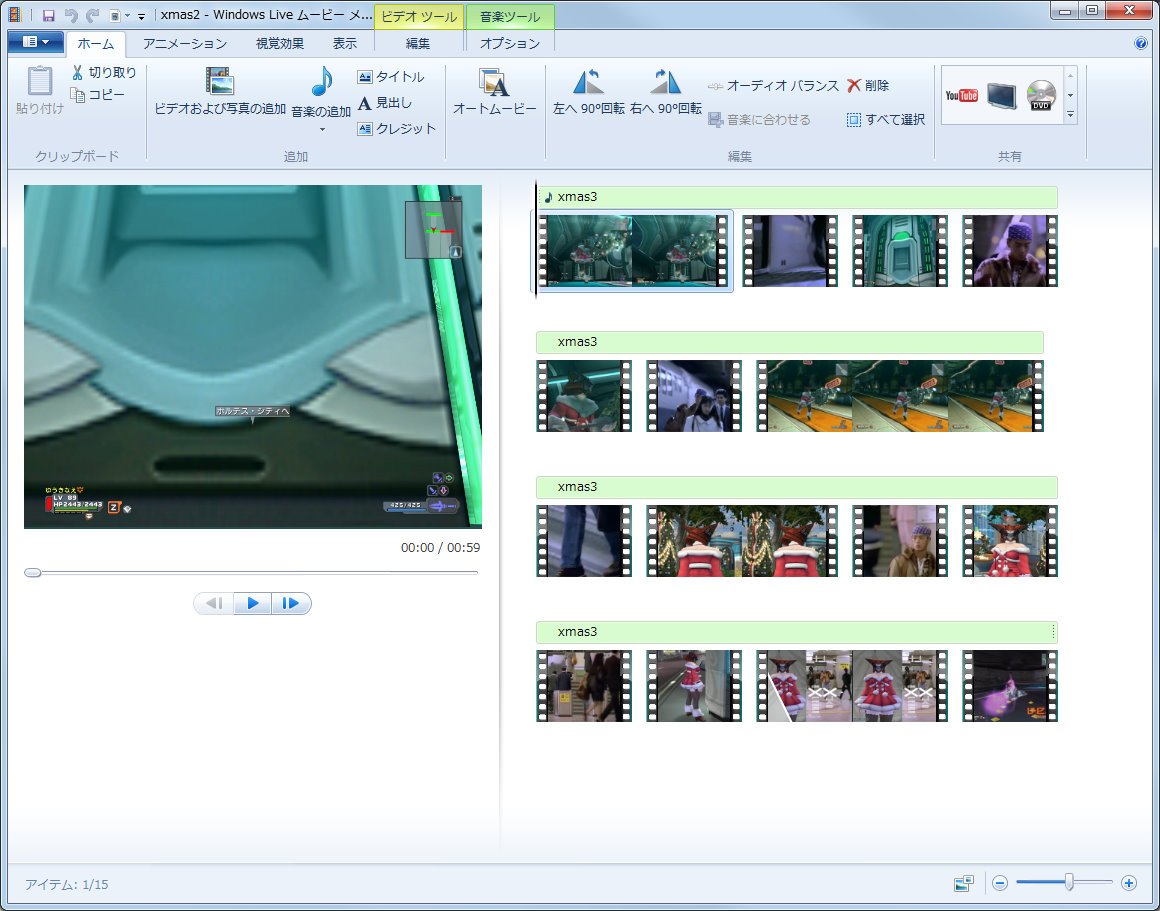Change the thumbnail size in the status bar
Image resolution: width=1160 pixels, height=911 pixels.
pyautogui.click(x=964, y=883)
